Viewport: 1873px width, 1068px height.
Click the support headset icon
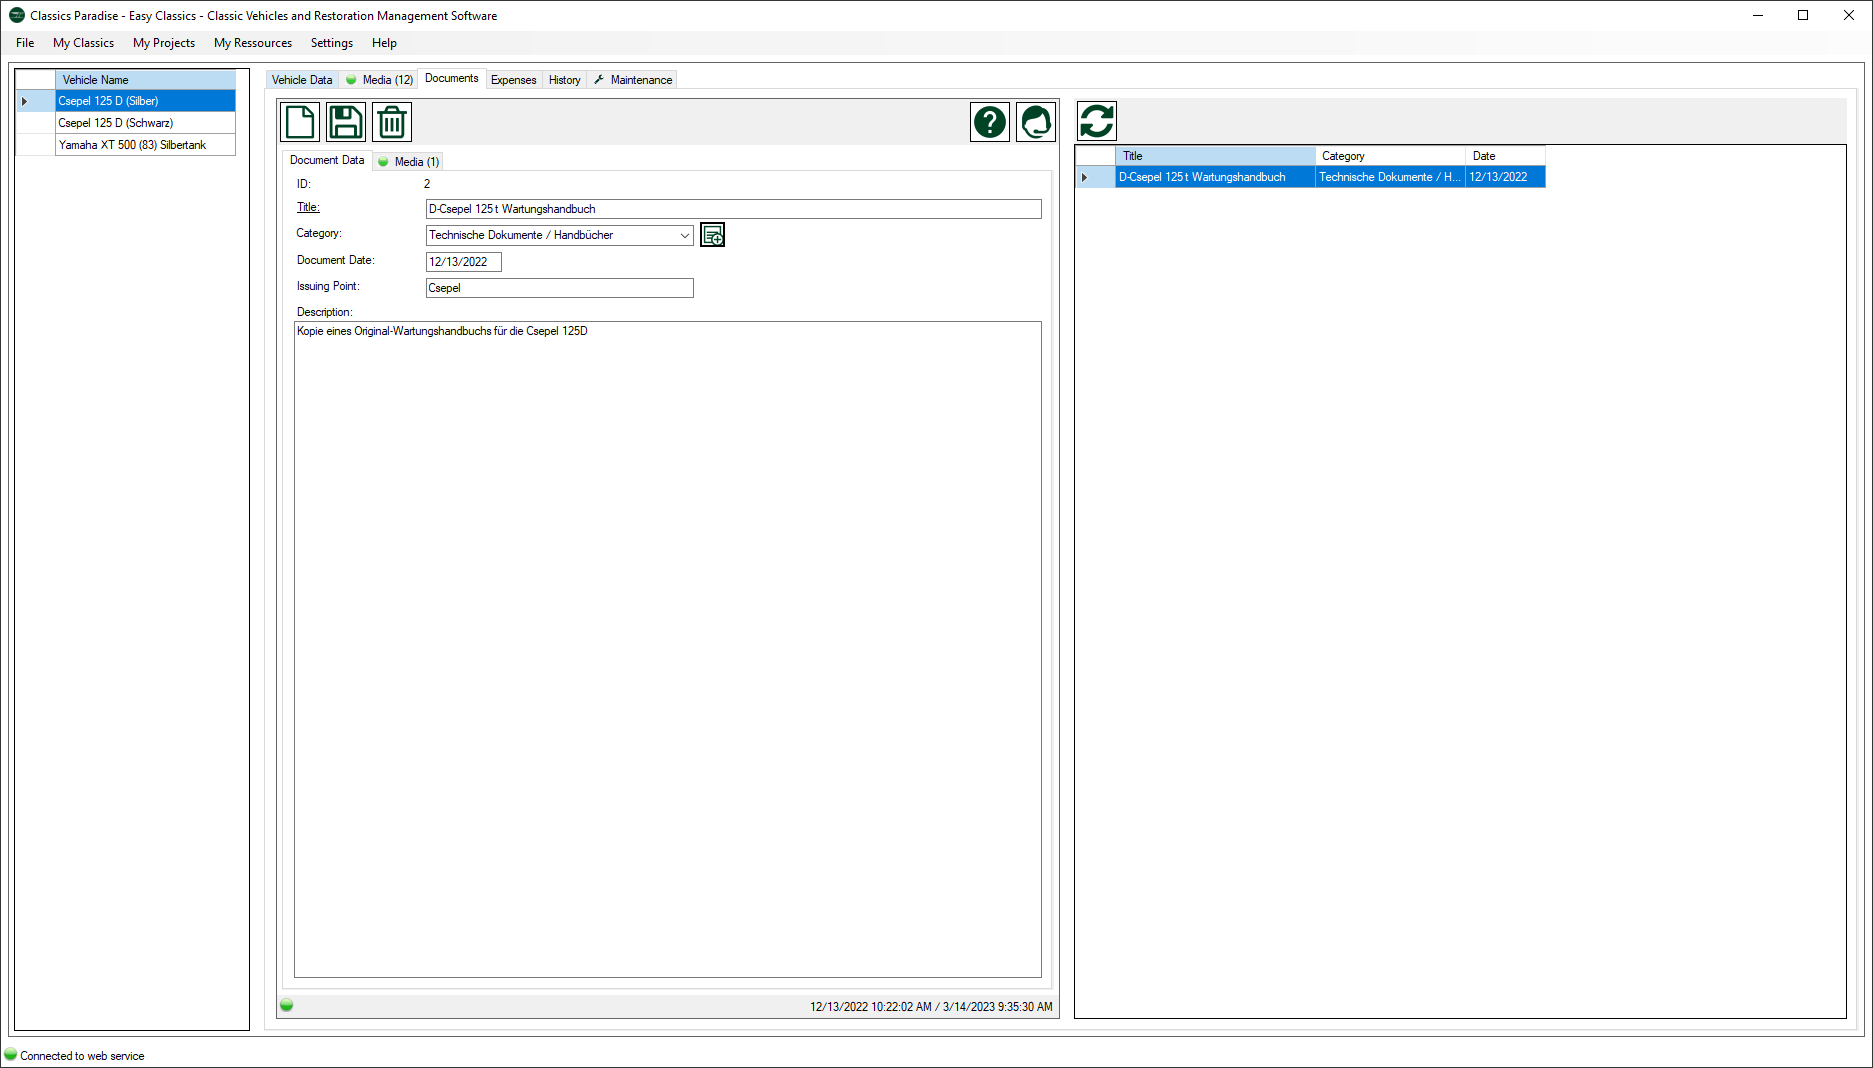(1036, 122)
